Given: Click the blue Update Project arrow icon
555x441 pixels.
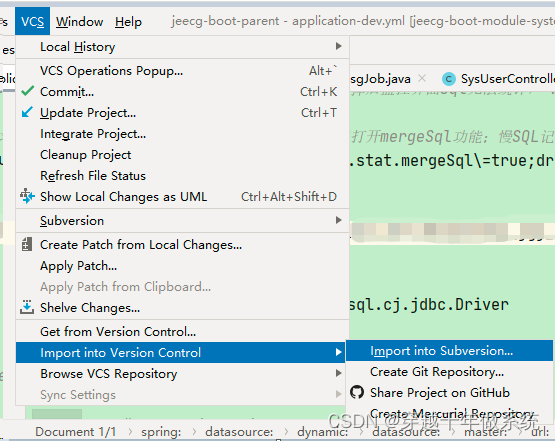Looking at the screenshot, I should 27,112.
